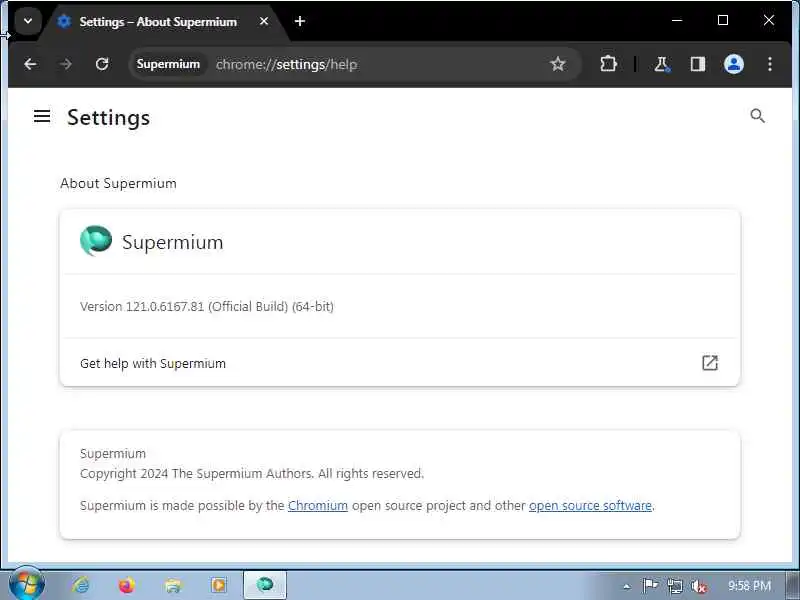Open Get help with Supermium
The height and width of the screenshot is (600, 800).
tap(399, 363)
